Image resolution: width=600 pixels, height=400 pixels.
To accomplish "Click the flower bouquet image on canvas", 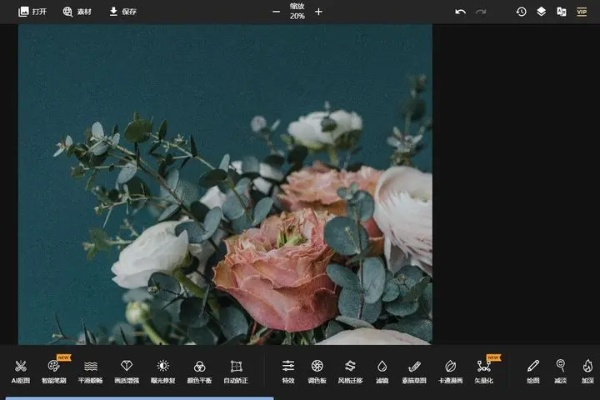I will pos(225,184).
